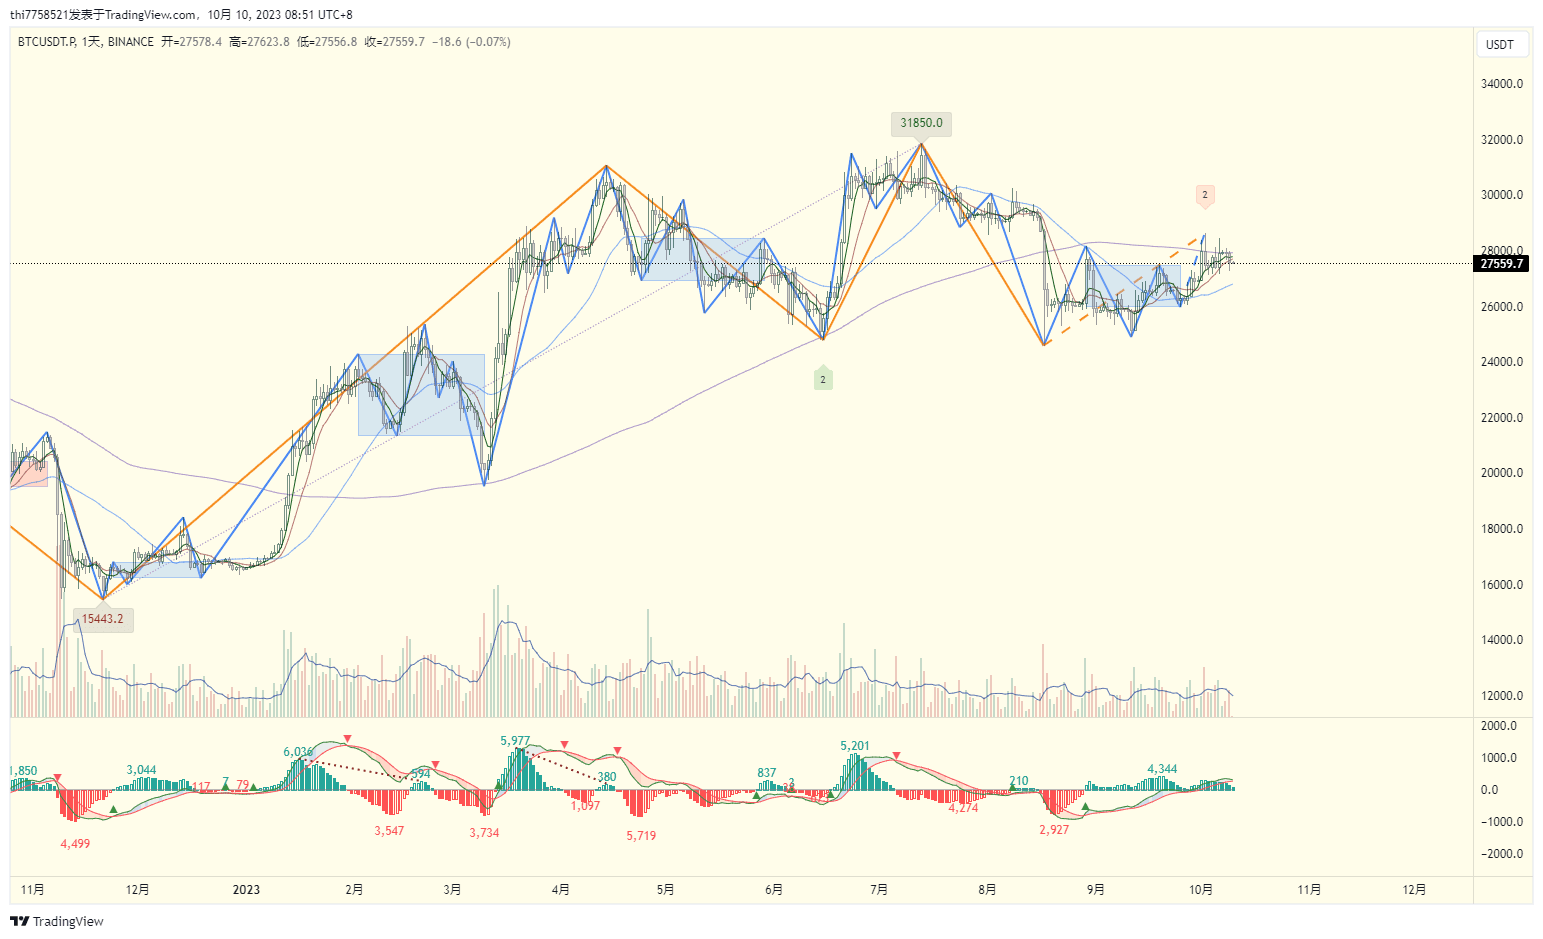Click the 6月 time axis label

coord(773,890)
